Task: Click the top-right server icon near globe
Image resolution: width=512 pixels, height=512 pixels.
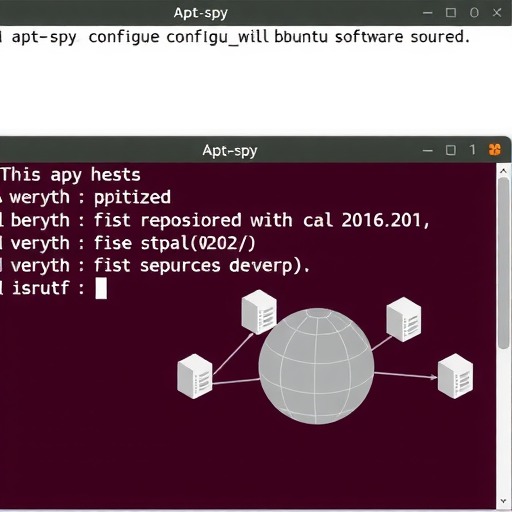Action: coord(404,319)
